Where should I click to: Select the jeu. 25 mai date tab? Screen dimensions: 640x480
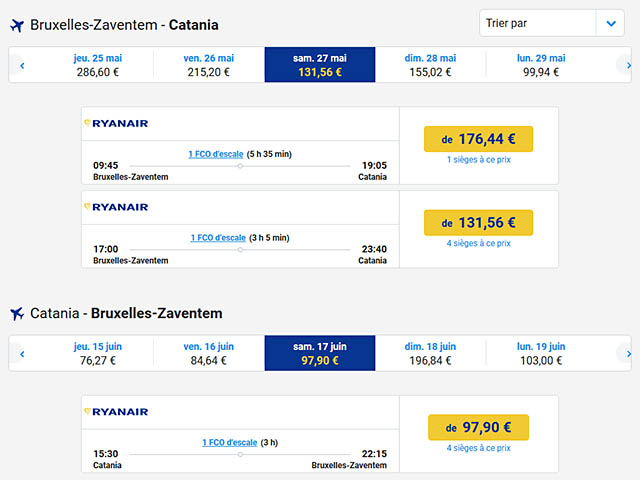pyautogui.click(x=98, y=65)
